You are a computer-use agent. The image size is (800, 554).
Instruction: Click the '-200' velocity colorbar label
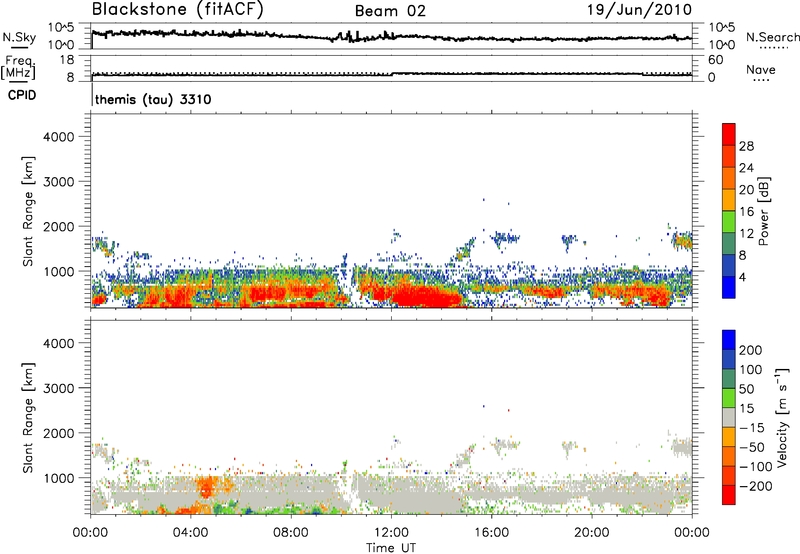(x=756, y=486)
